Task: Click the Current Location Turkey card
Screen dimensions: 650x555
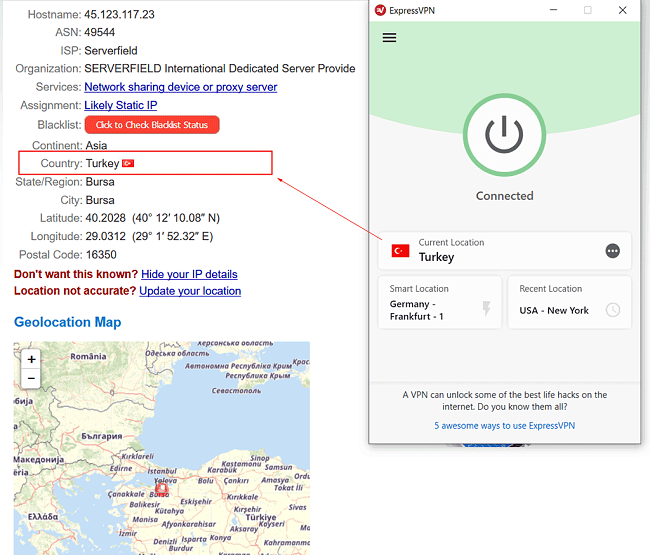Action: (504, 250)
